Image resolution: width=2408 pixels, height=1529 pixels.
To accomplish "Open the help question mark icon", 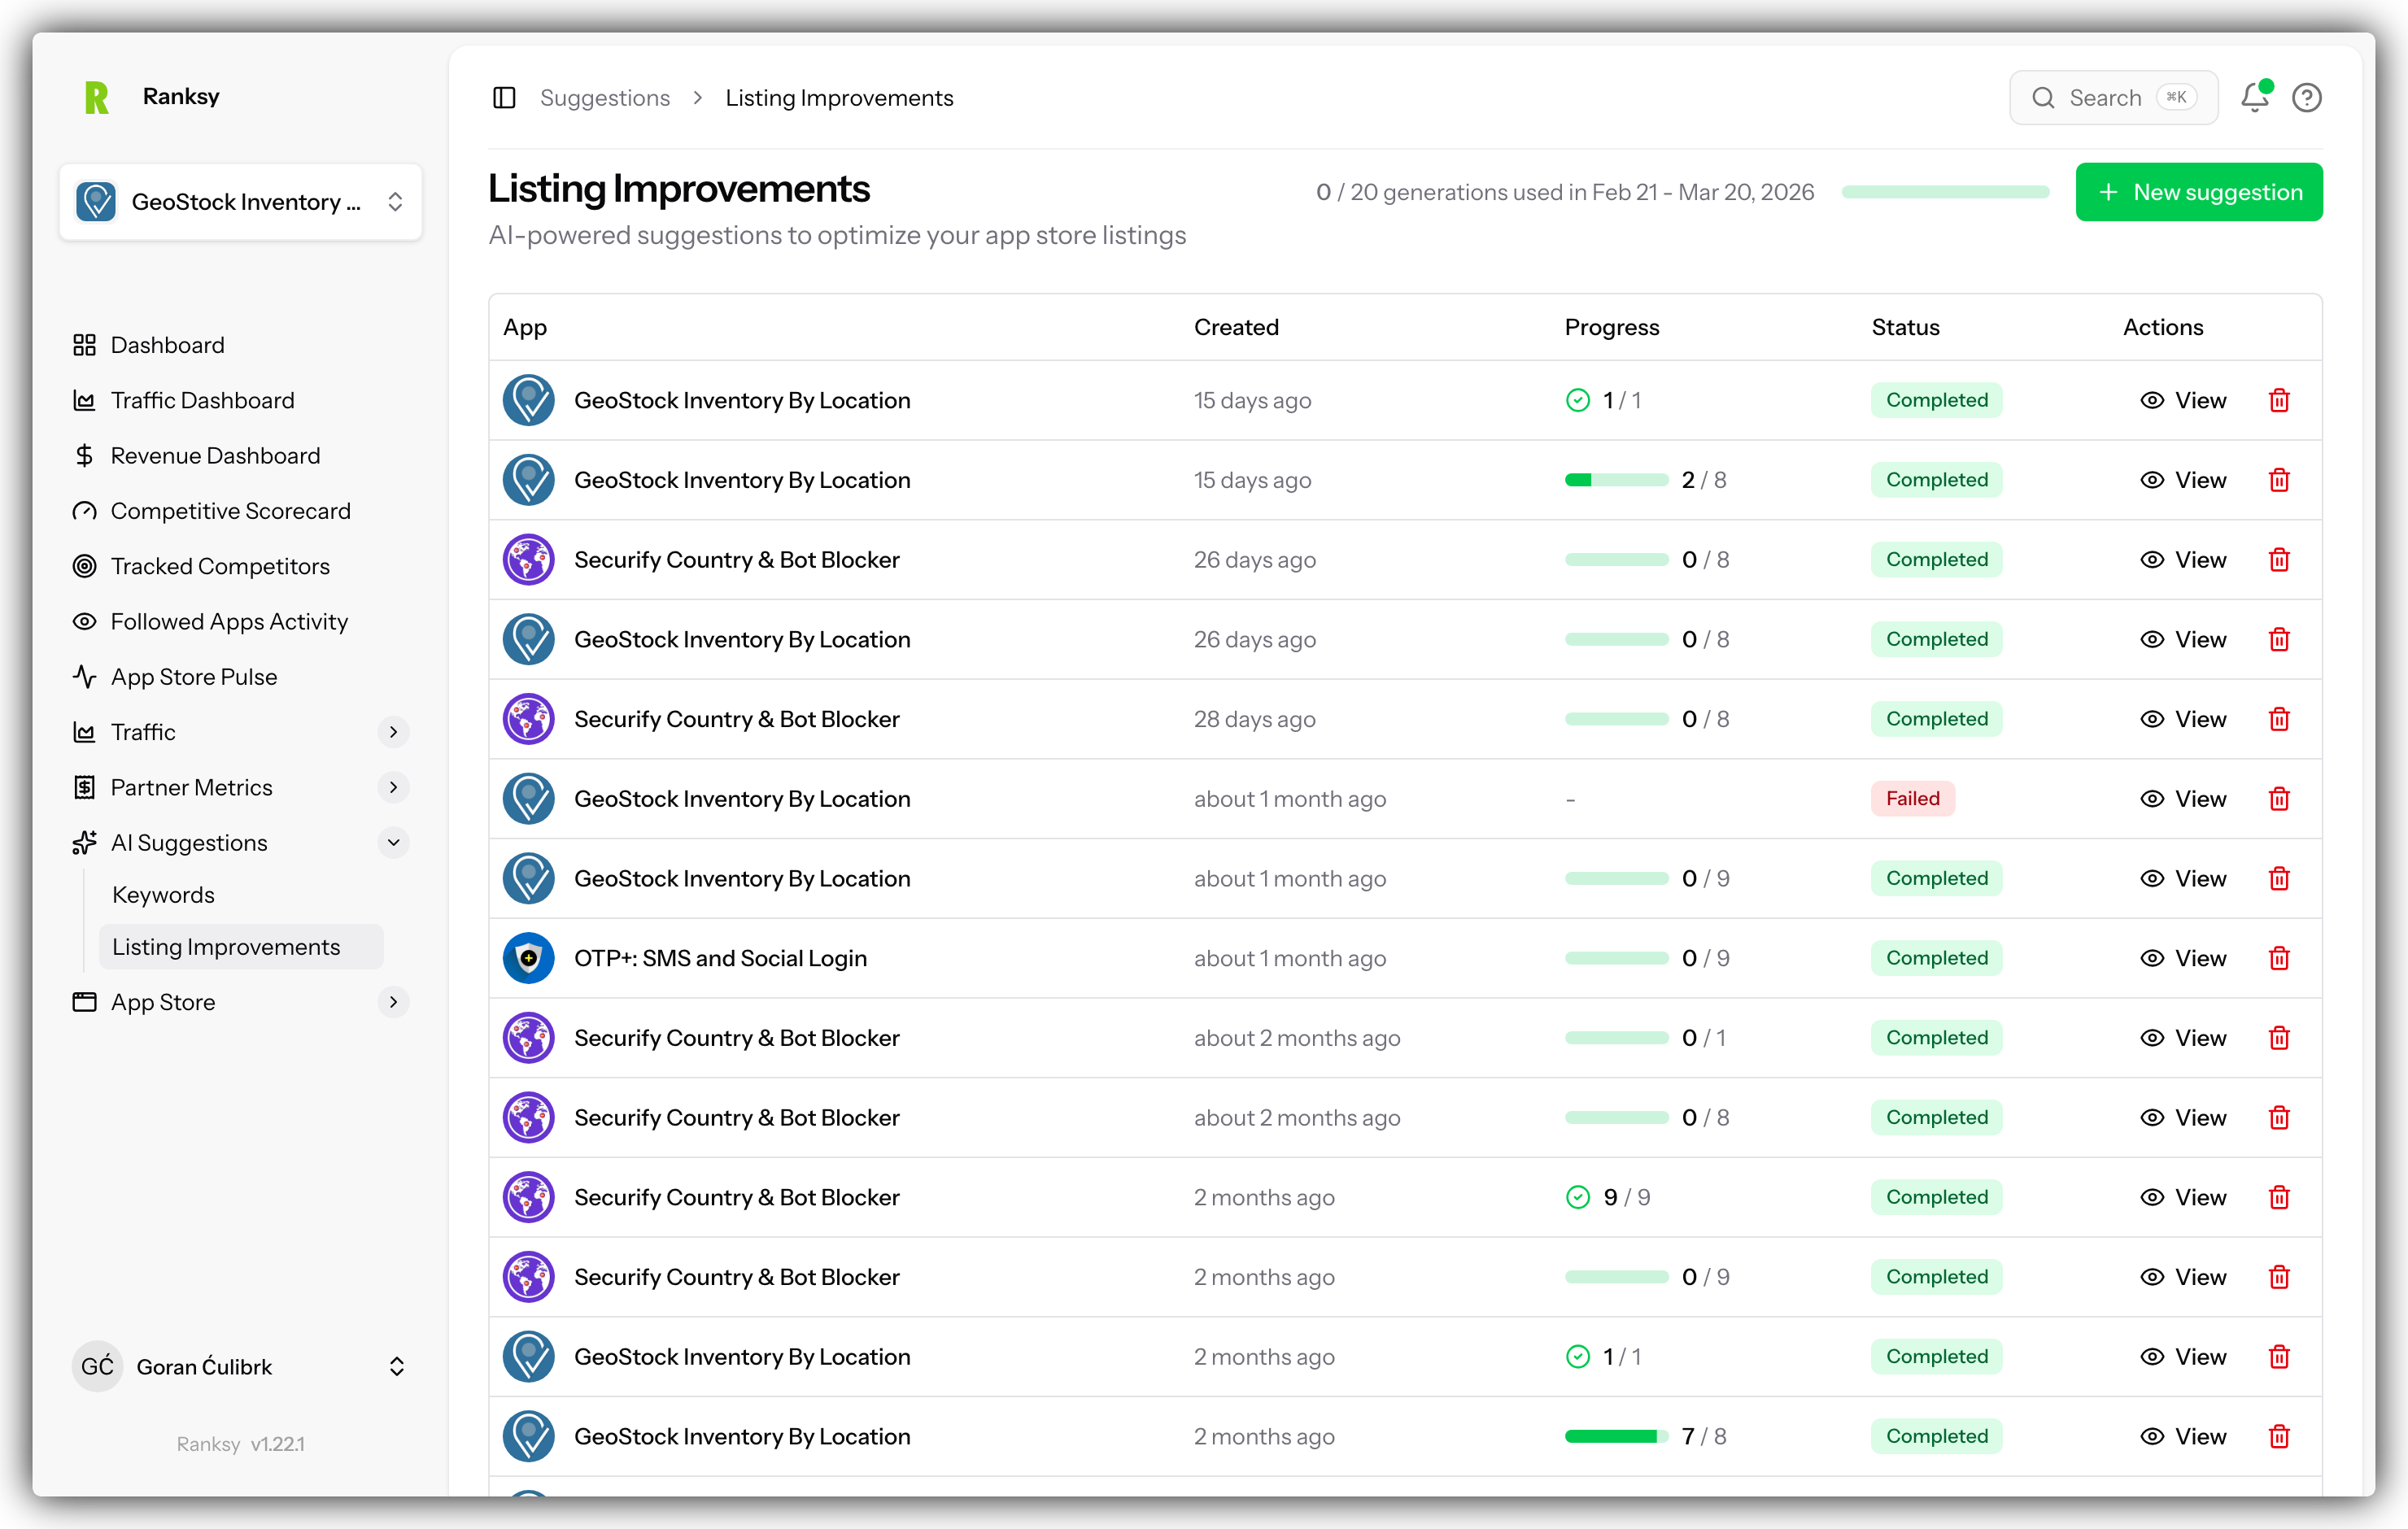I will coord(2306,97).
